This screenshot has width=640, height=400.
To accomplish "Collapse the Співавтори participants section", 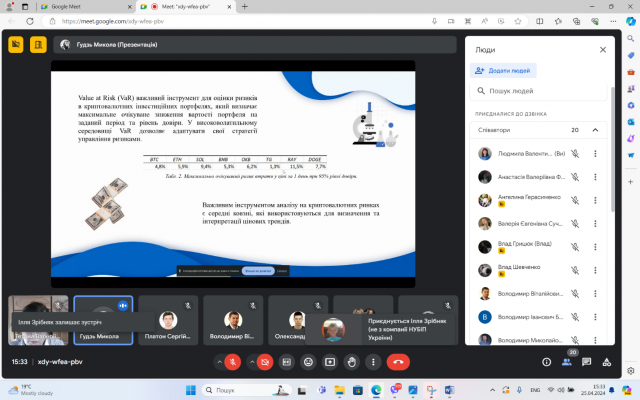I will click(x=595, y=130).
